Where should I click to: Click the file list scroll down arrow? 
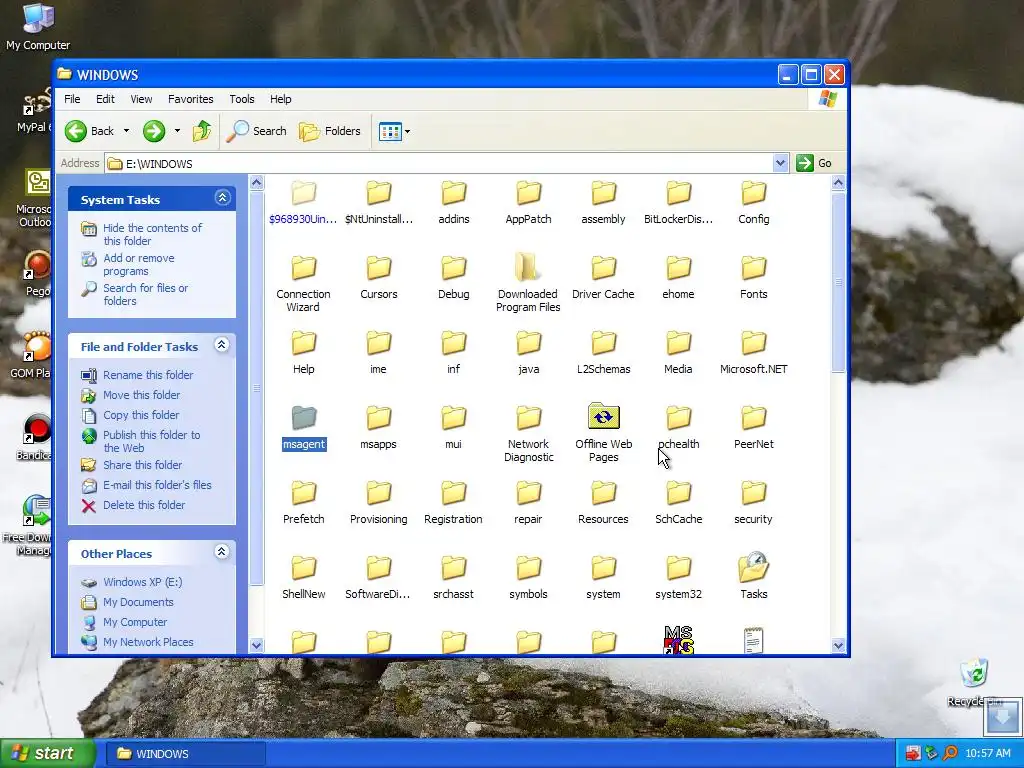click(839, 645)
